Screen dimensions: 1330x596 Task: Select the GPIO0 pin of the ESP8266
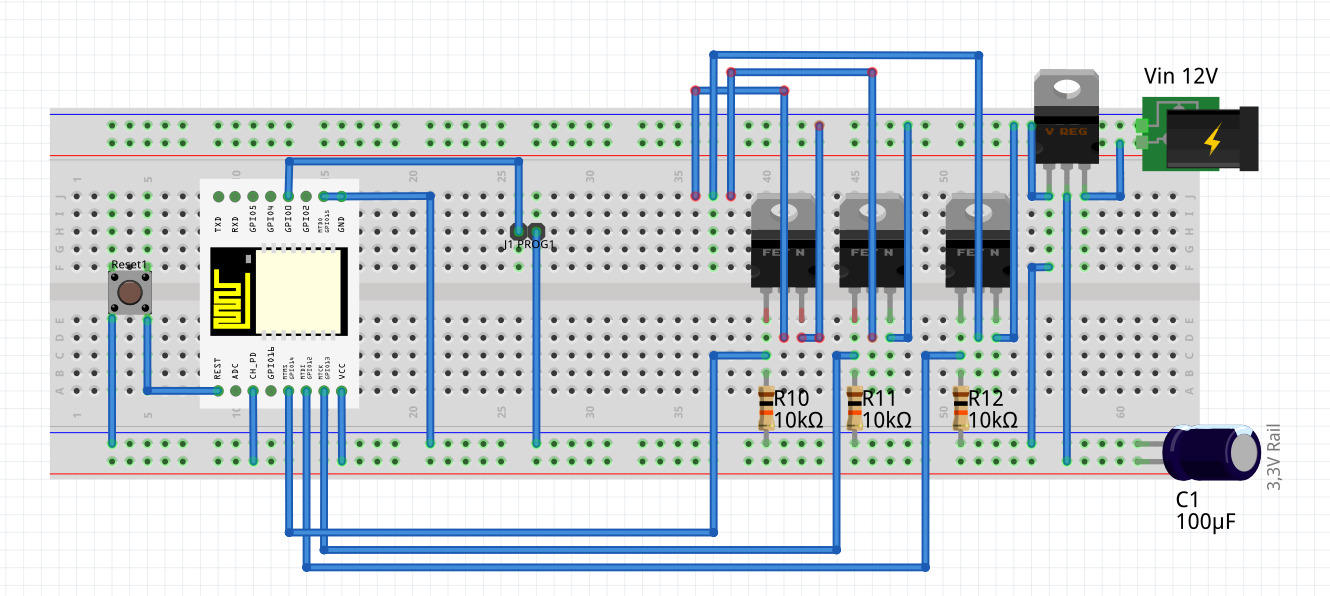[x=288, y=196]
